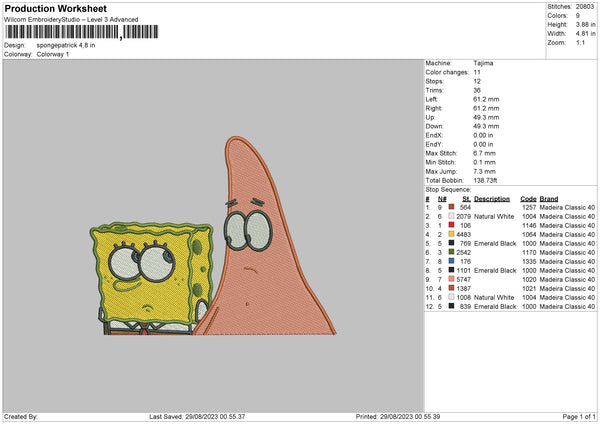Image resolution: width=600 pixels, height=424 pixels.
Task: Click the Stitches value 20803
Action: 585,7
